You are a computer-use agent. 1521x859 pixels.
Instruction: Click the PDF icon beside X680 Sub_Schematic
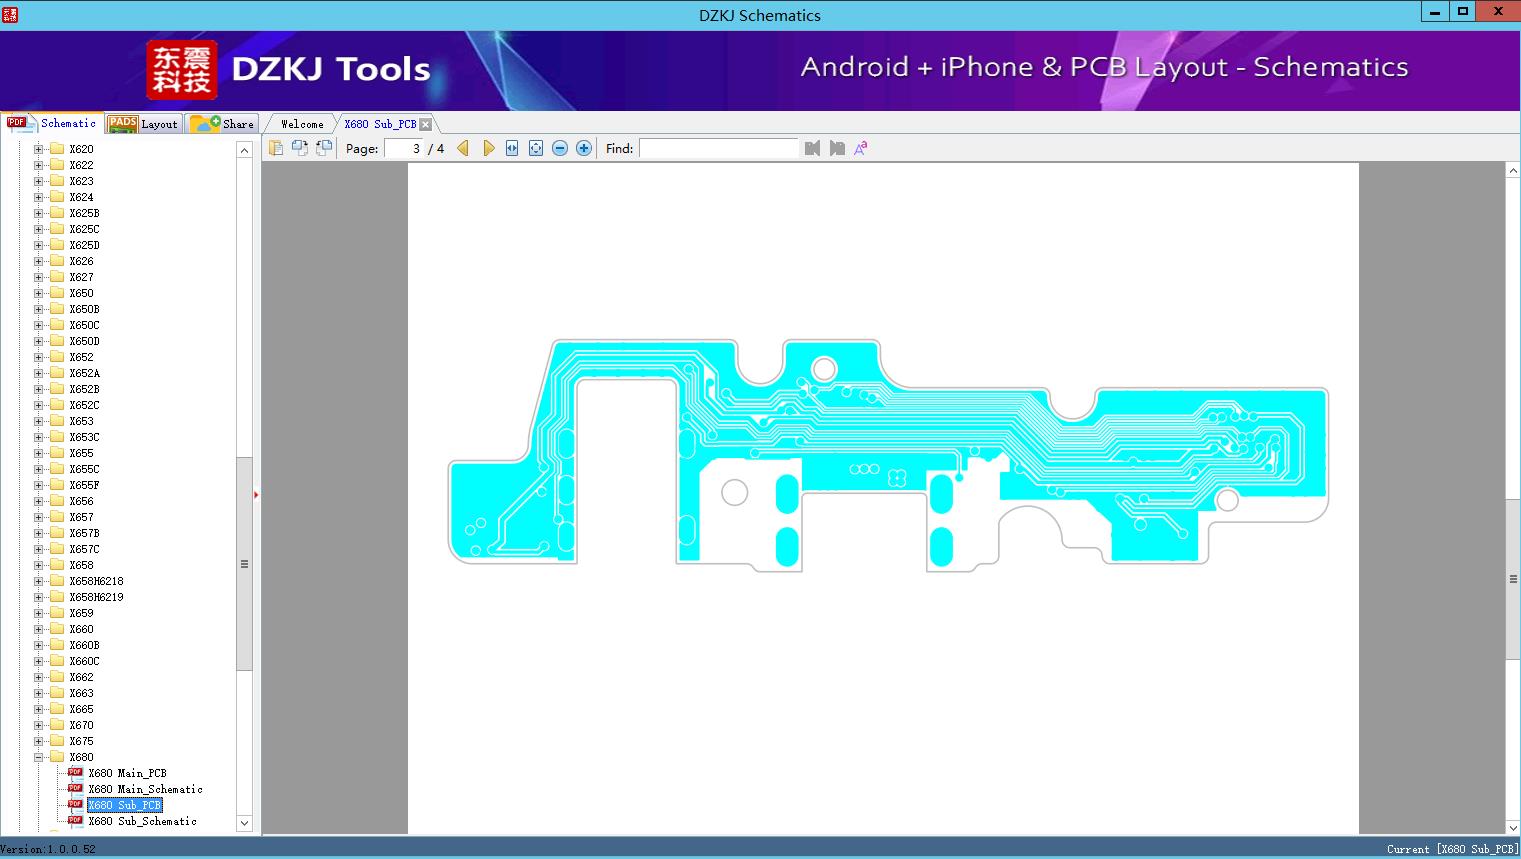(75, 821)
